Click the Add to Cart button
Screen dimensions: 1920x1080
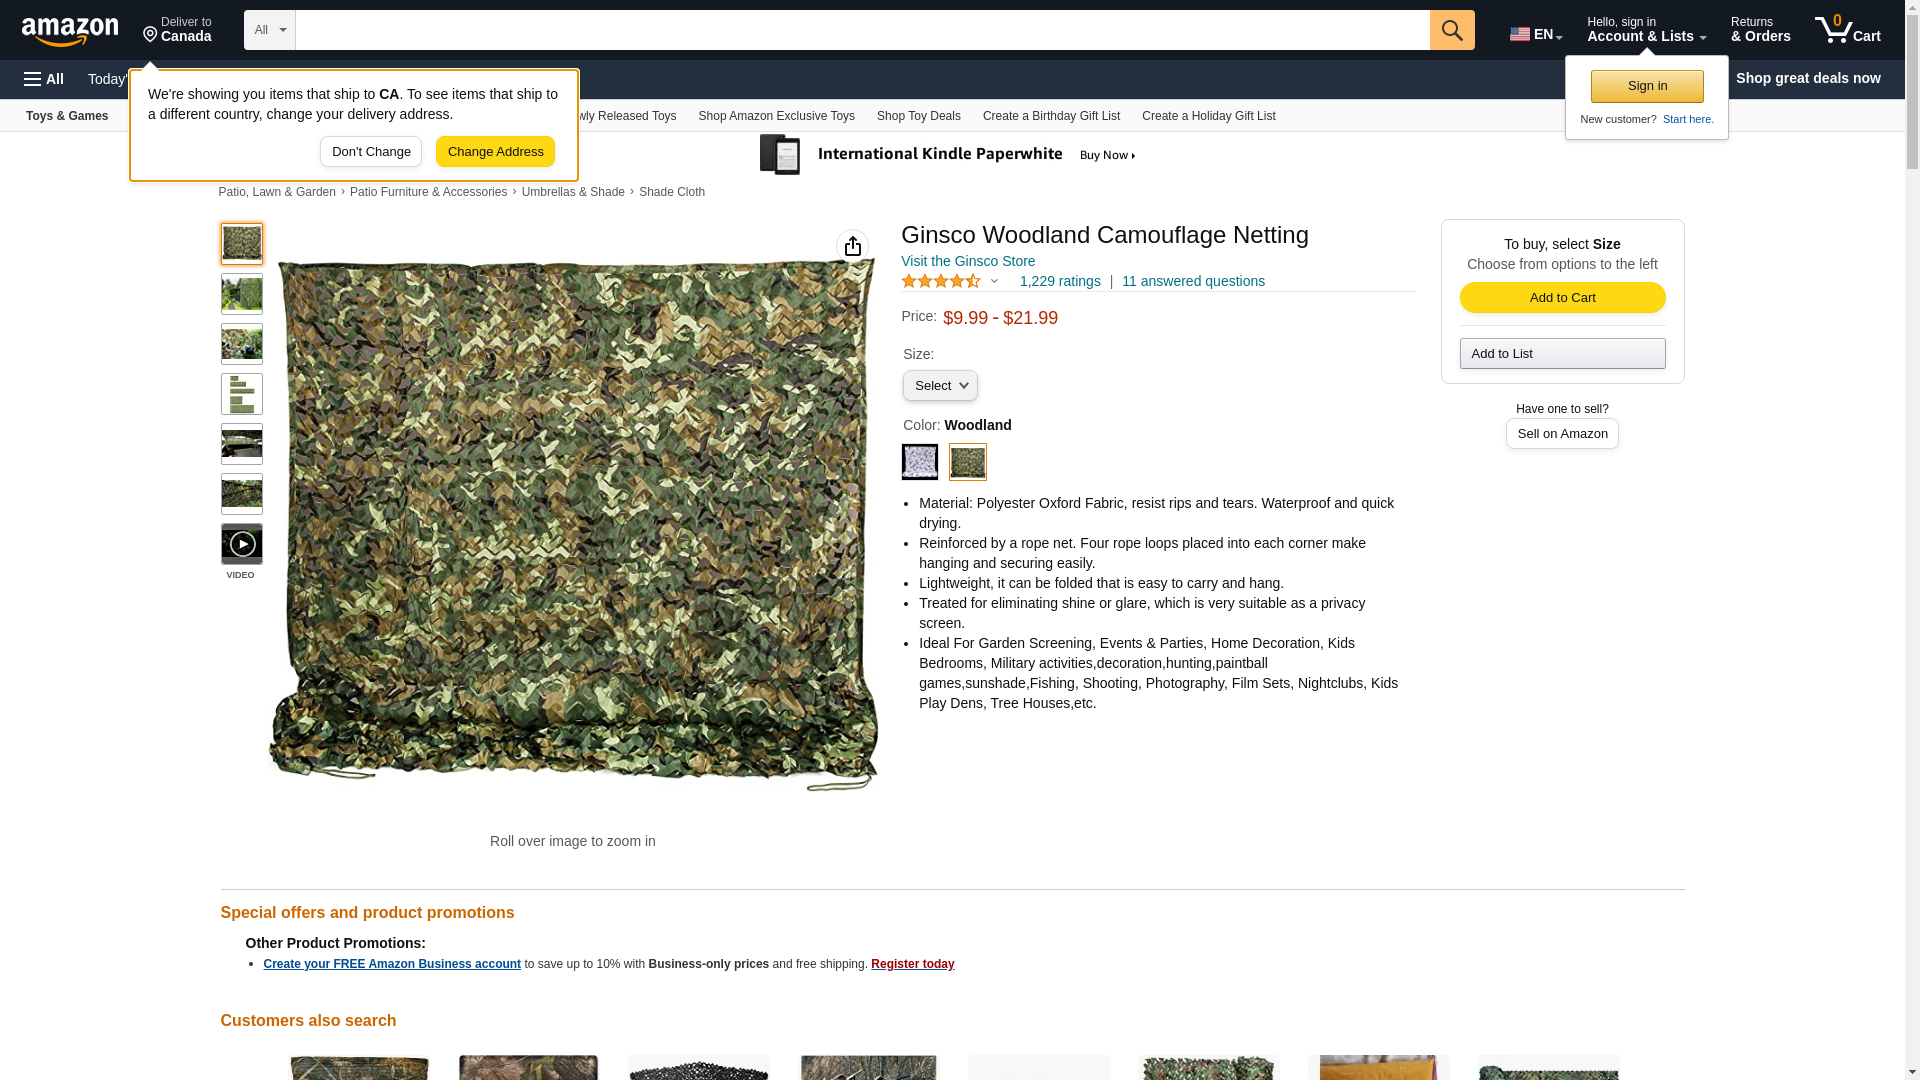tap(1561, 298)
